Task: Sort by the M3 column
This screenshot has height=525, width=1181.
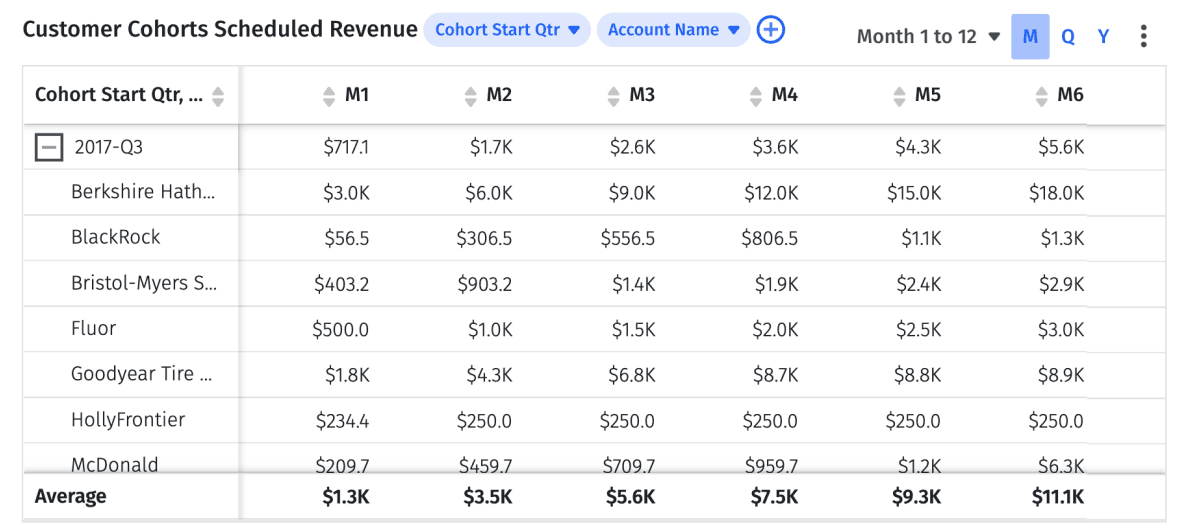Action: (614, 96)
